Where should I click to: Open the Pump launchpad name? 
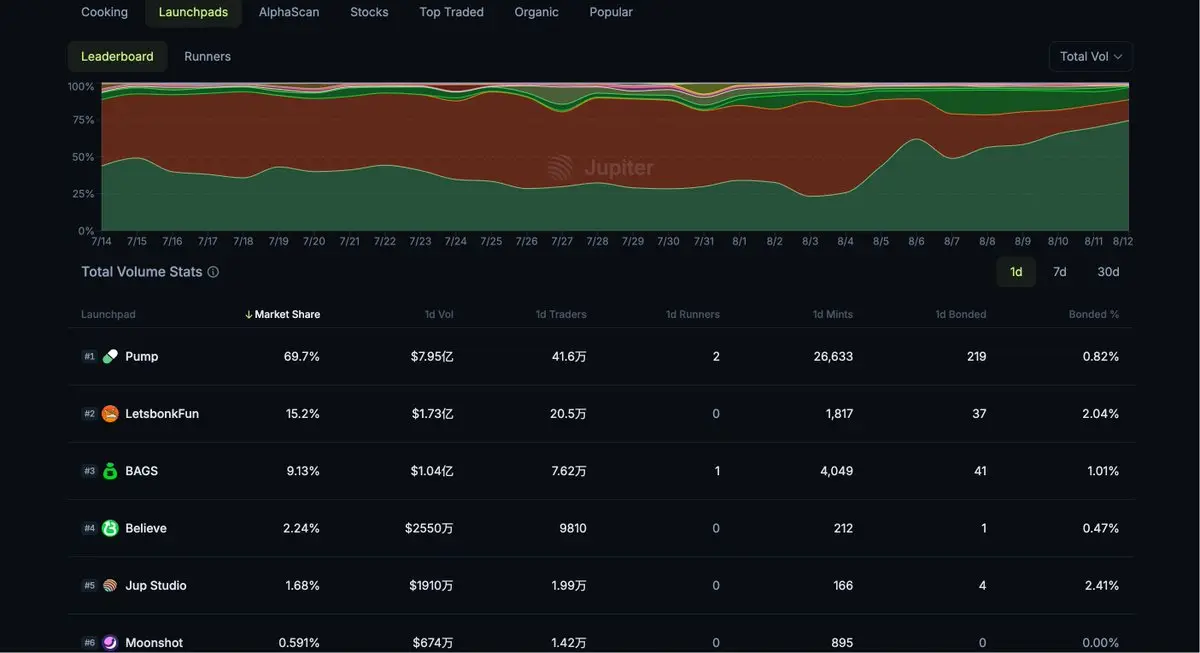click(142, 356)
